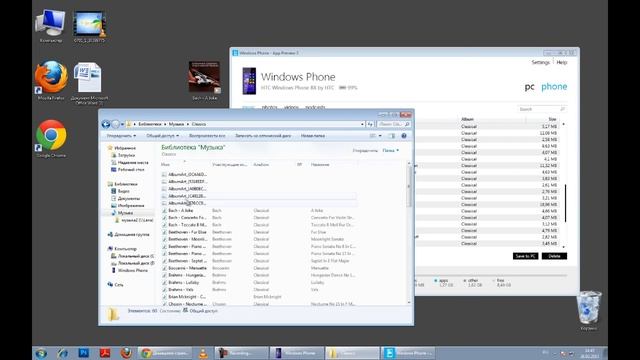Open the Mozilla Firefox desktop shortcut
The width and height of the screenshot is (640, 360).
(51, 80)
